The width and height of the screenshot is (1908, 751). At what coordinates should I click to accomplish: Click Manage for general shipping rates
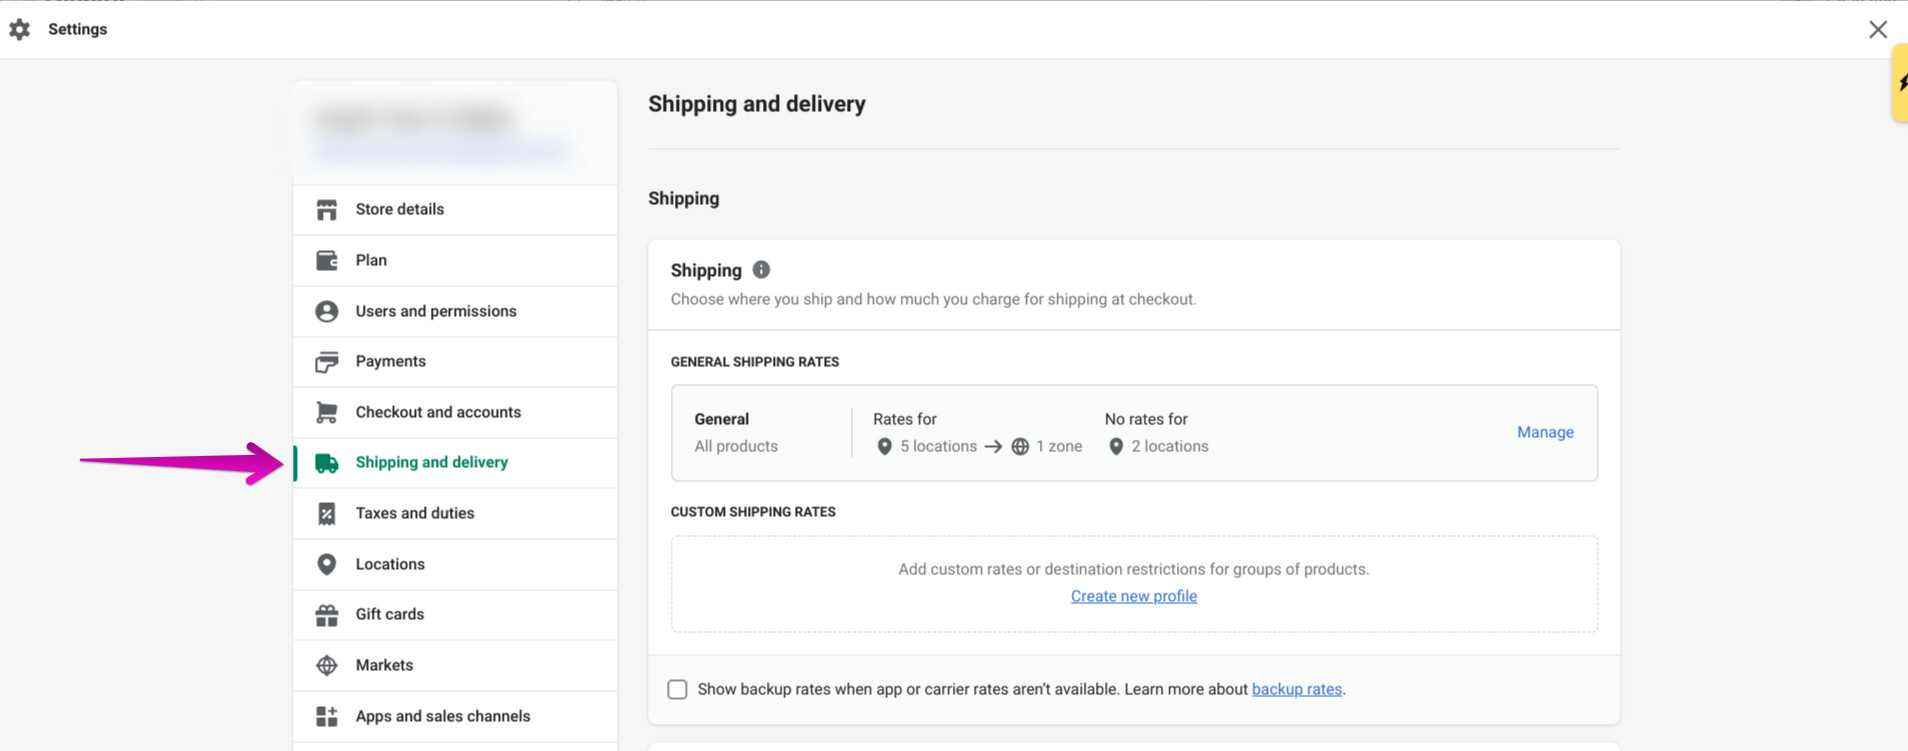1545,432
